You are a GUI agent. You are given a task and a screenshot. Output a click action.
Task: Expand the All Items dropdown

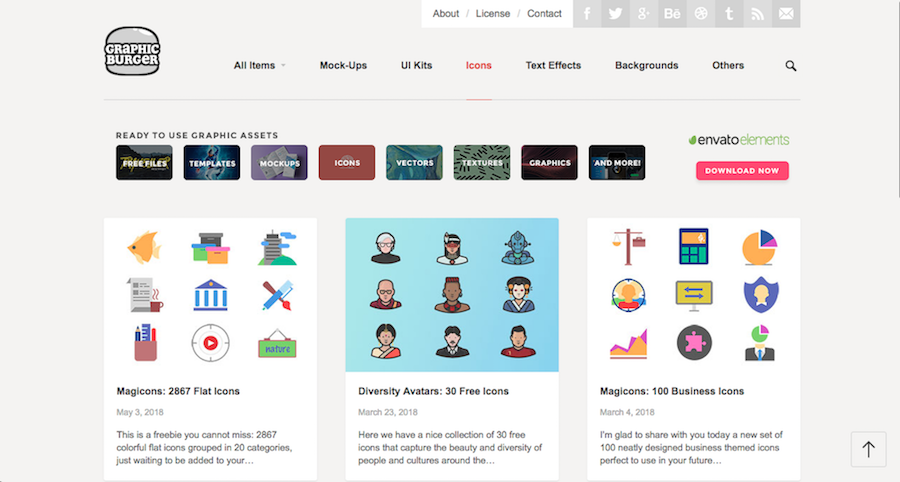click(x=259, y=66)
